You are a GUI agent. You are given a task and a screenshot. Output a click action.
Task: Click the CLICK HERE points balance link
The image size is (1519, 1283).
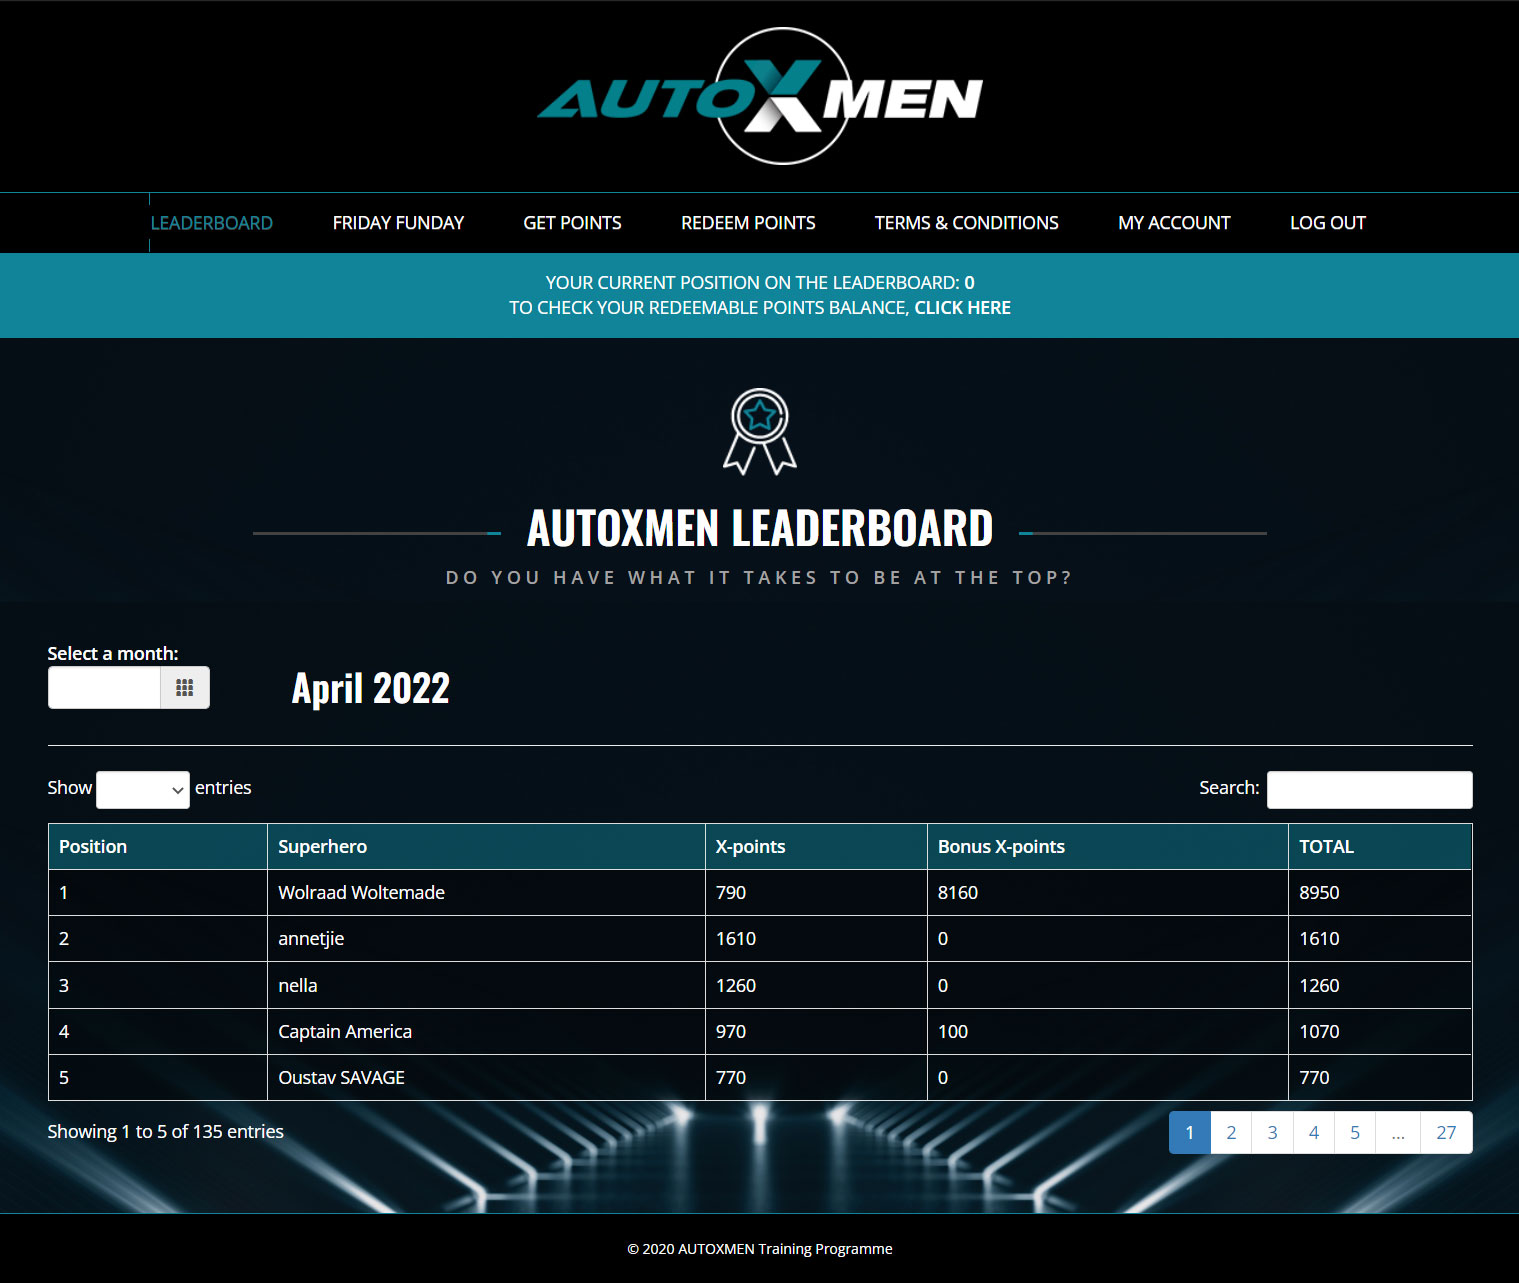962,308
